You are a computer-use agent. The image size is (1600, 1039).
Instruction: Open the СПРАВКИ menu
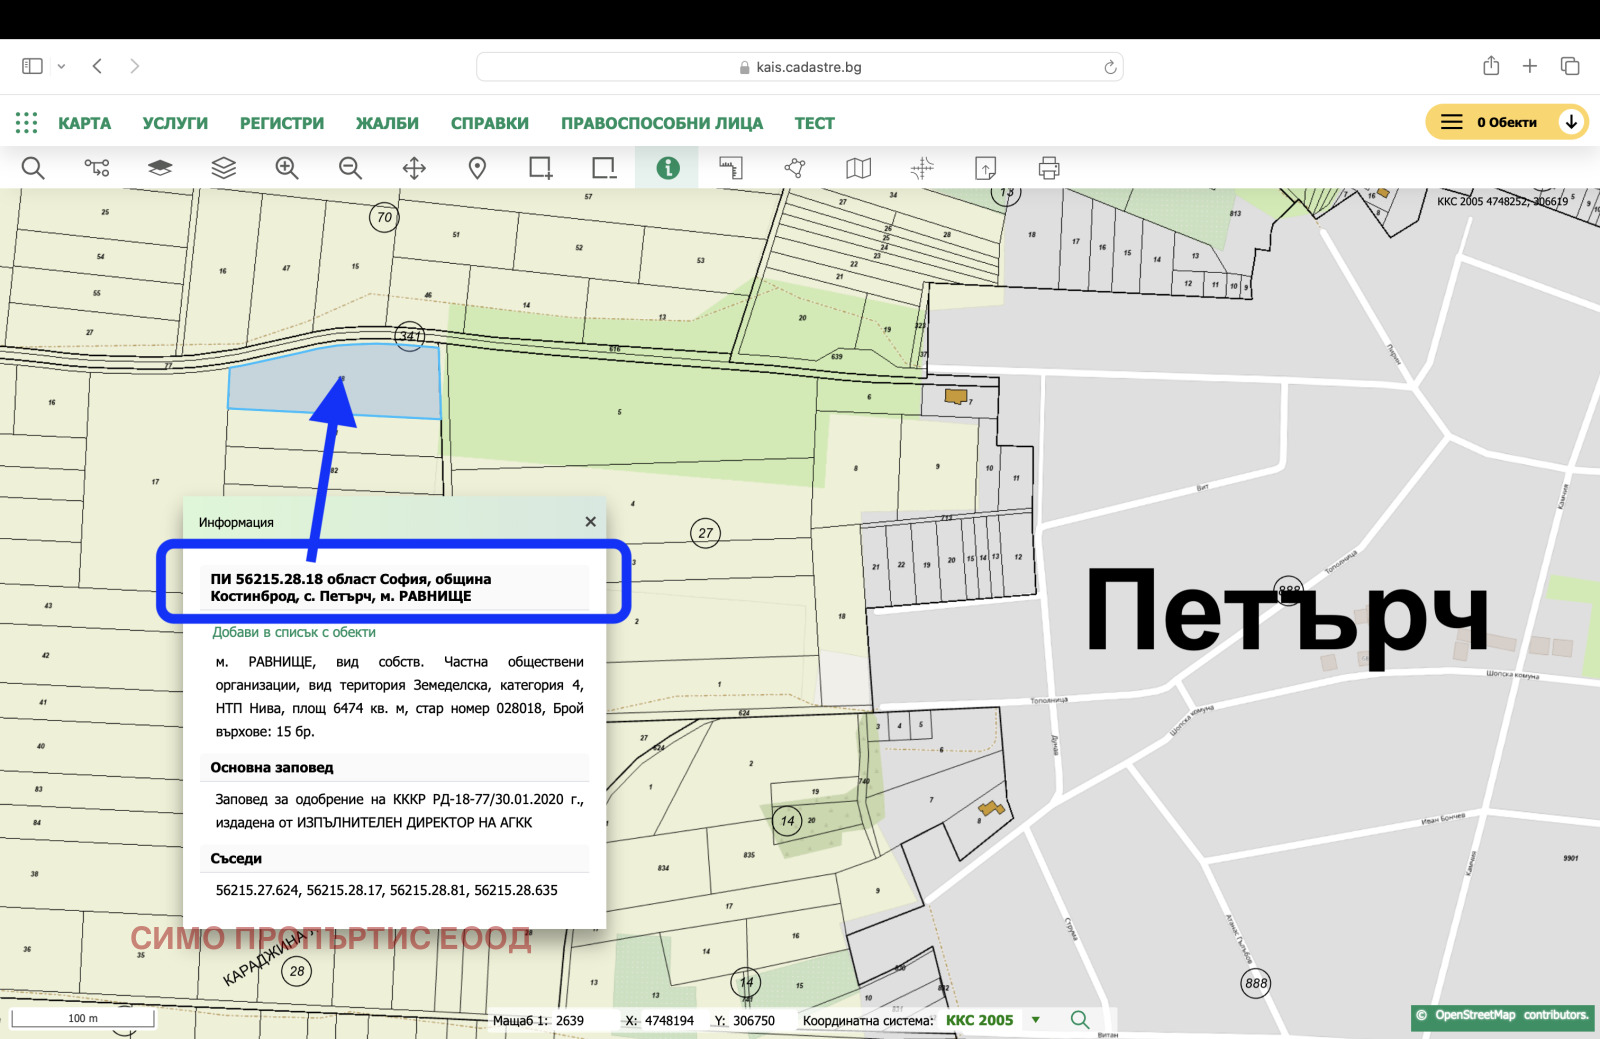point(490,123)
